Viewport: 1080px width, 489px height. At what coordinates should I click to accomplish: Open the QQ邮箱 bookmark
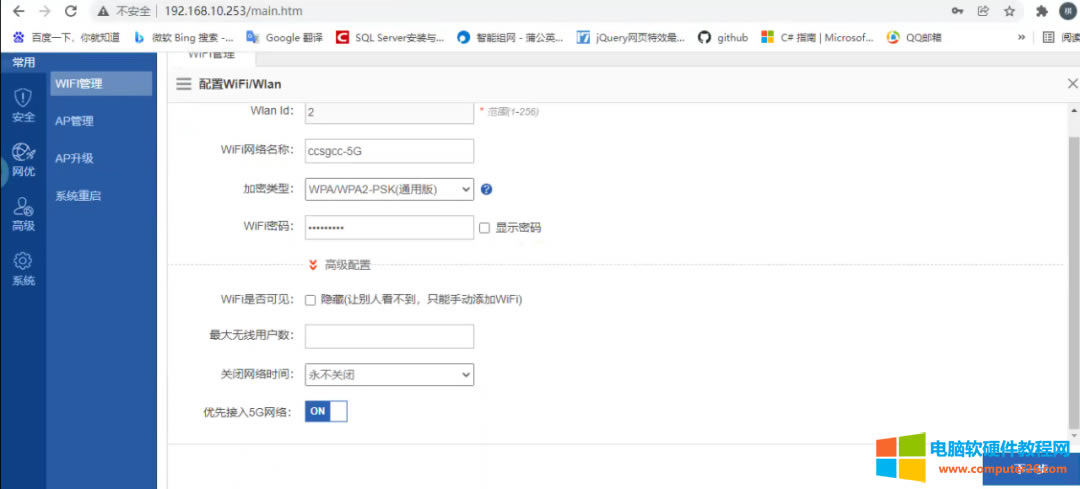(913, 37)
